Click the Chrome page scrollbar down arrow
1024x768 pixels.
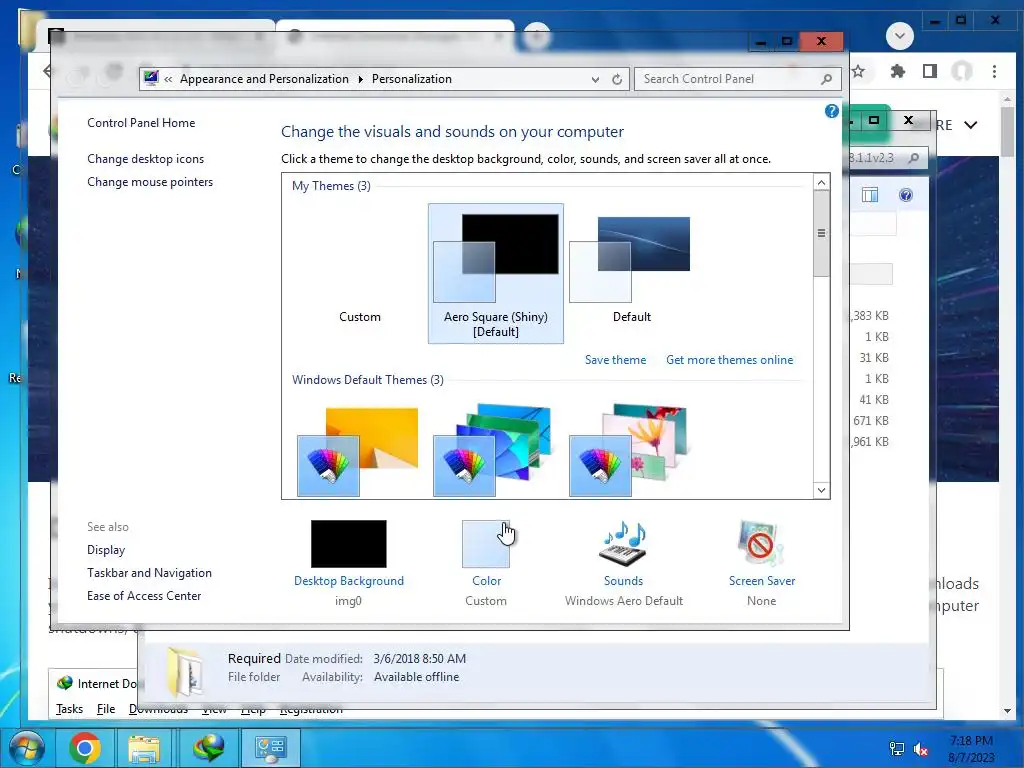1007,711
